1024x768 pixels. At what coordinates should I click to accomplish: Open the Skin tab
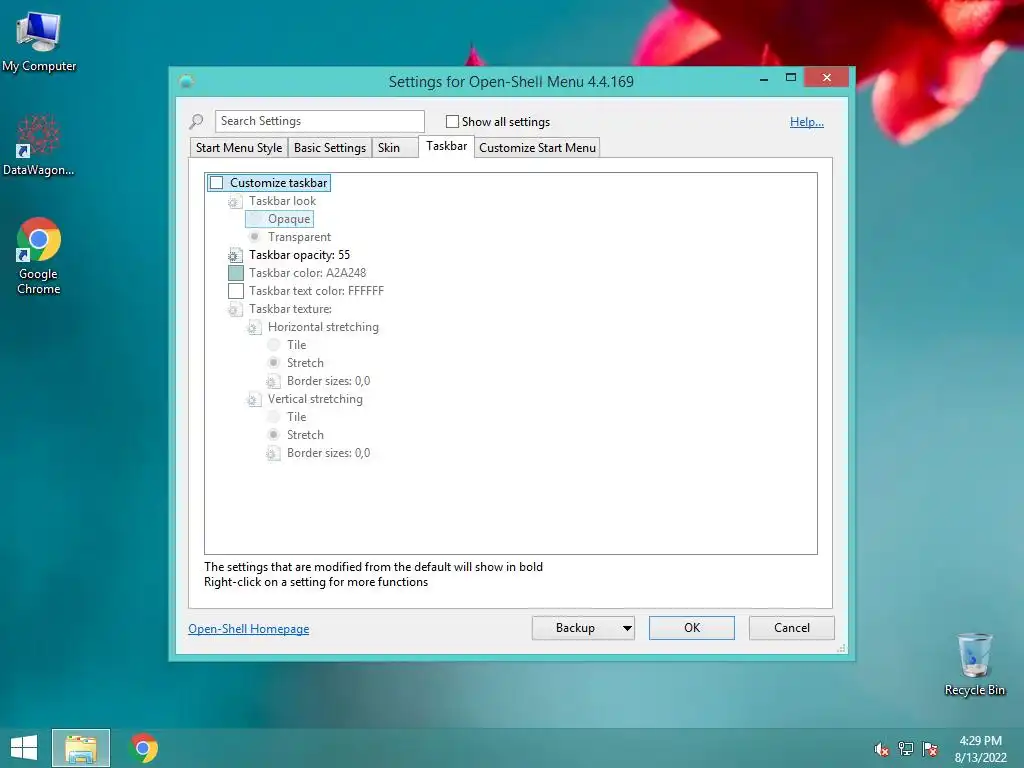394,148
